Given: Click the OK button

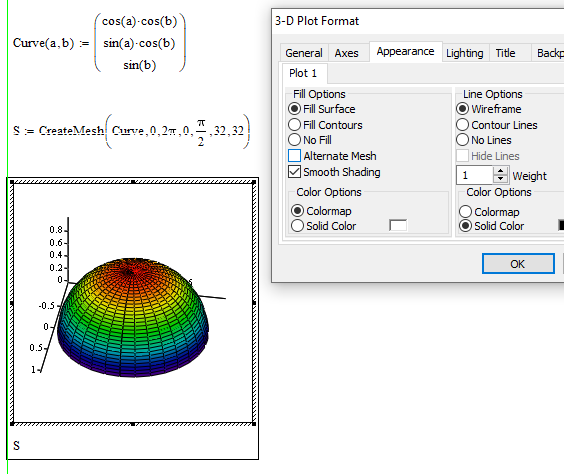Looking at the screenshot, I should click(x=518, y=264).
